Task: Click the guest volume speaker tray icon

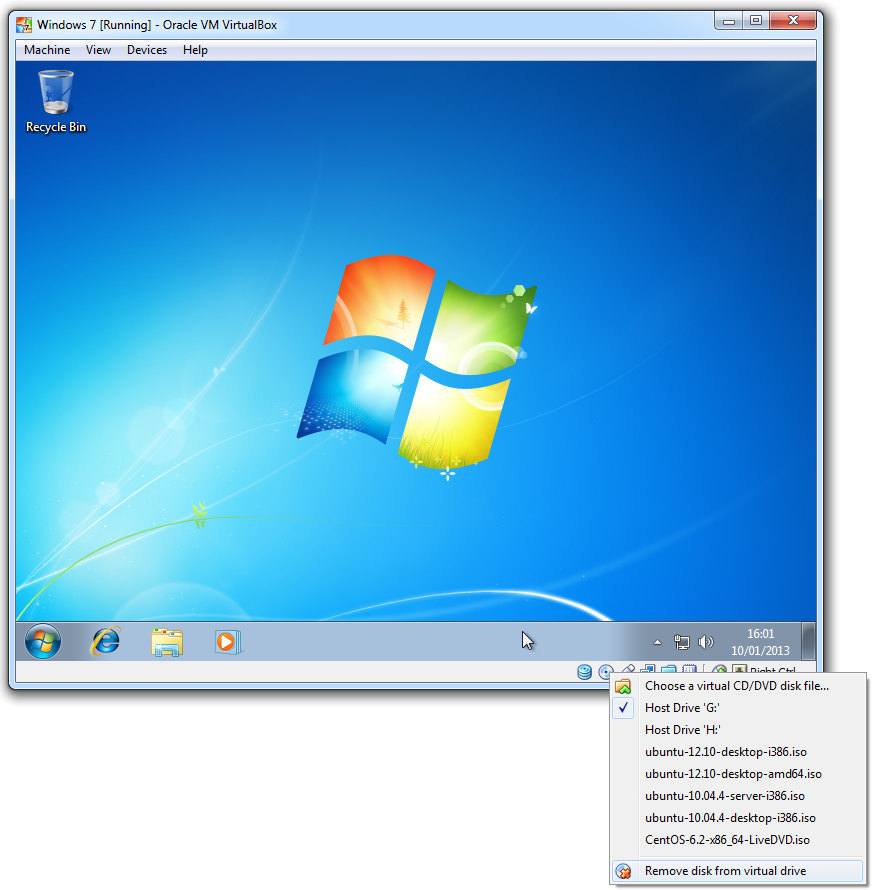Action: pos(706,642)
